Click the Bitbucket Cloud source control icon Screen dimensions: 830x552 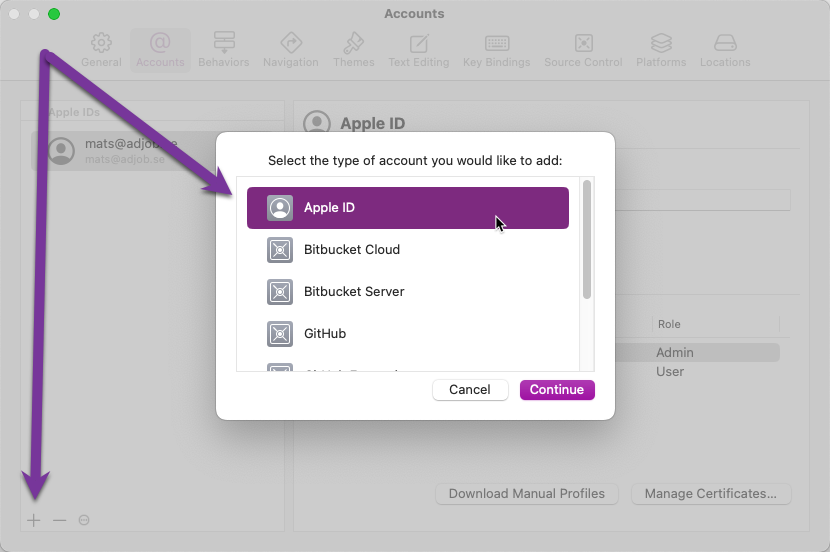[279, 250]
